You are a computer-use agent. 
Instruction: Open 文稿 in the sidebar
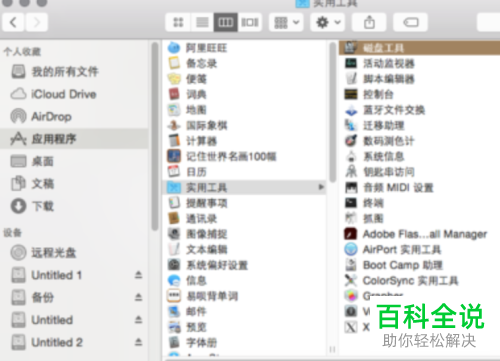(74, 184)
